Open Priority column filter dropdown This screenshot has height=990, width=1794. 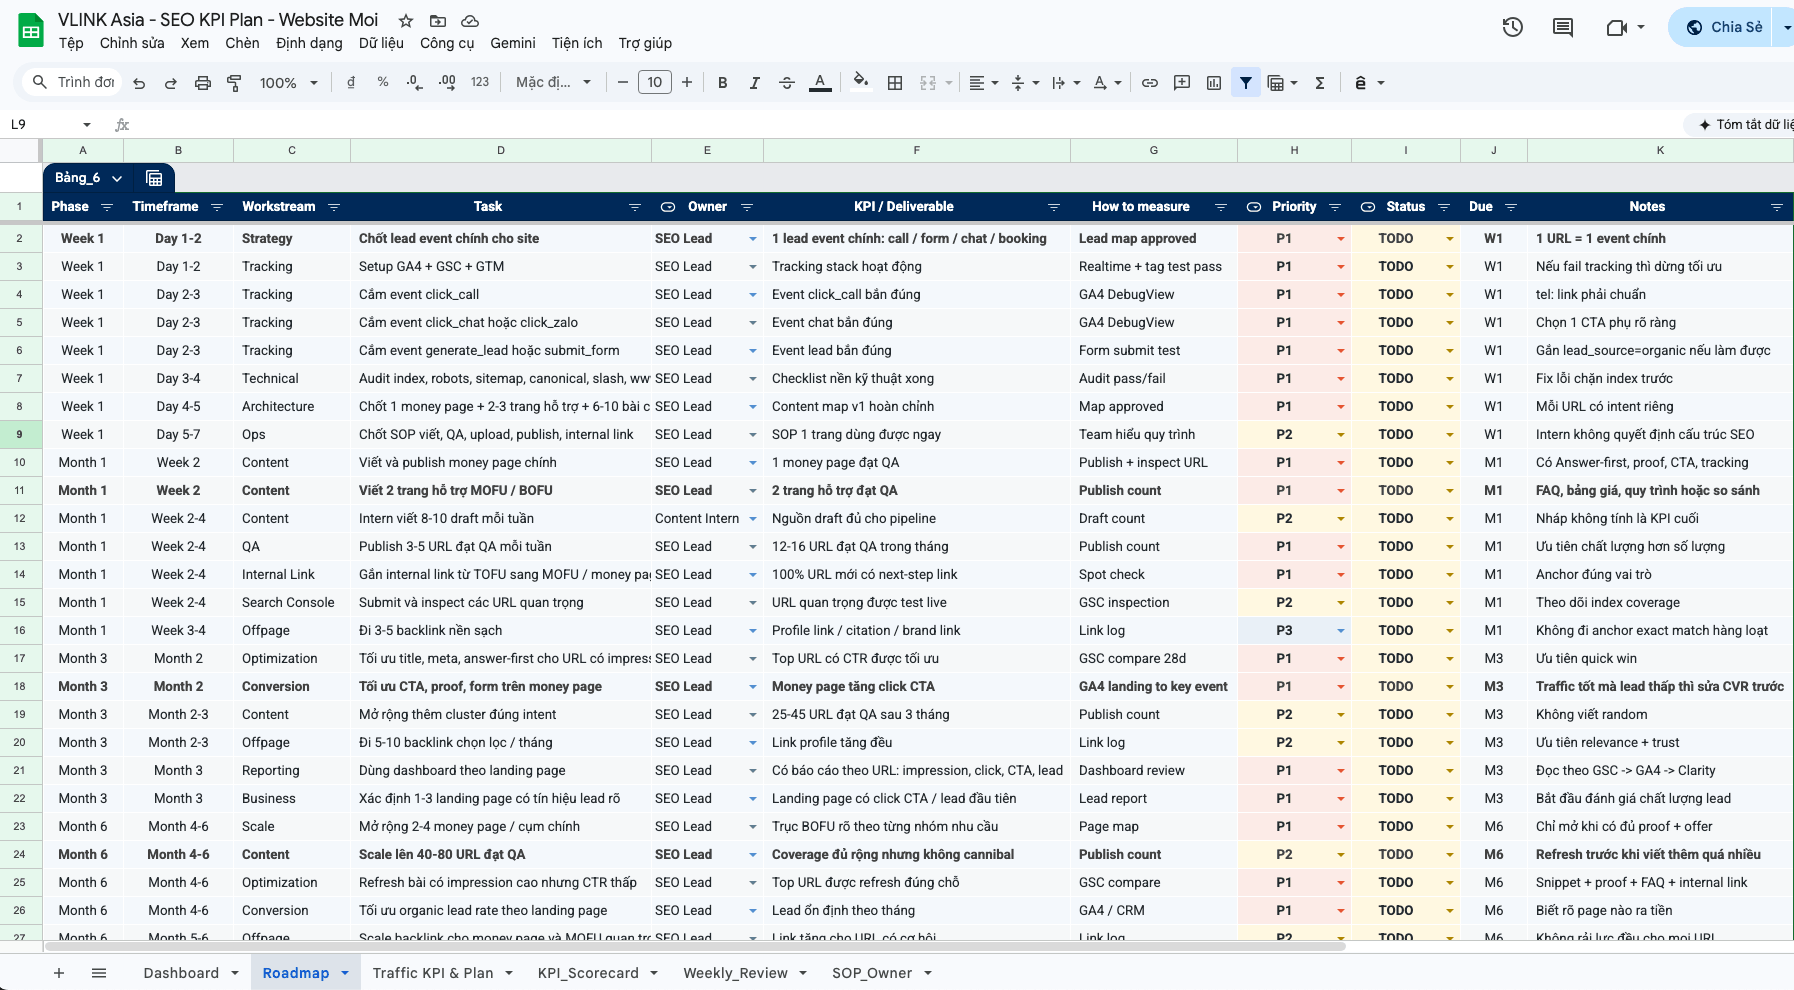tap(1334, 207)
